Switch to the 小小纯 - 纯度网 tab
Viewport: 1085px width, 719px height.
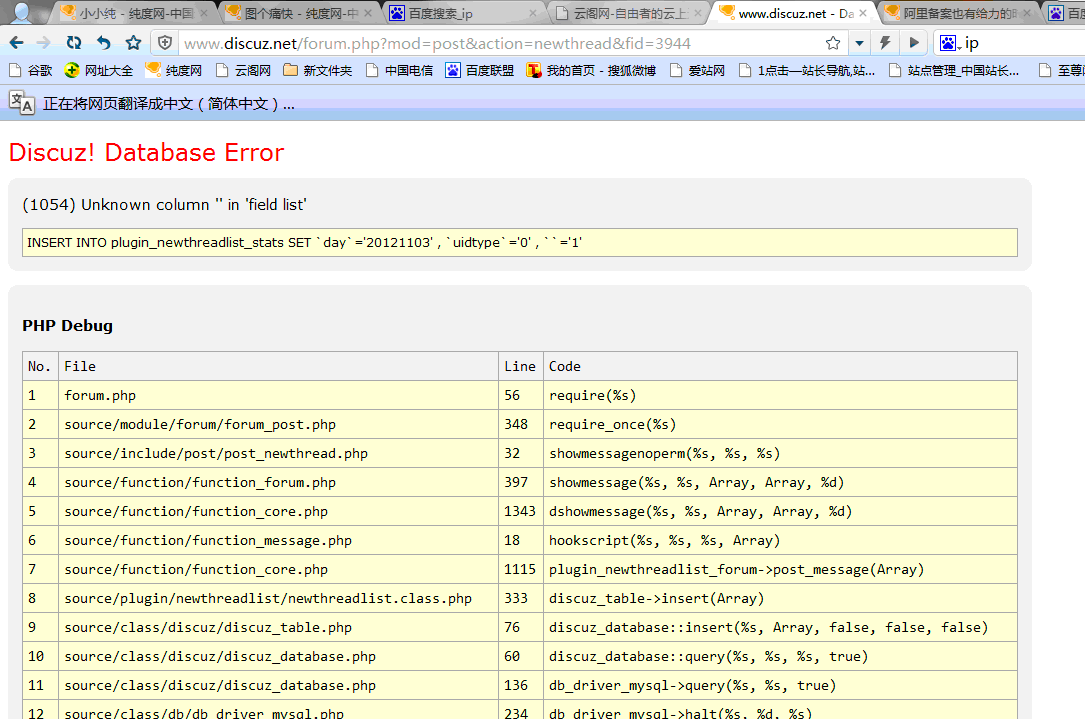coord(136,13)
